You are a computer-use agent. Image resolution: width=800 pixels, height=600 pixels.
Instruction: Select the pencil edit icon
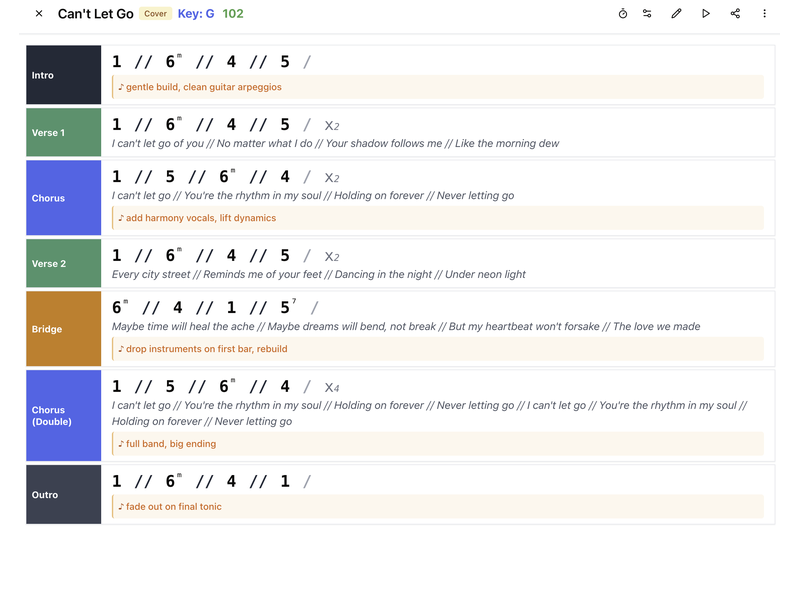[x=676, y=13]
